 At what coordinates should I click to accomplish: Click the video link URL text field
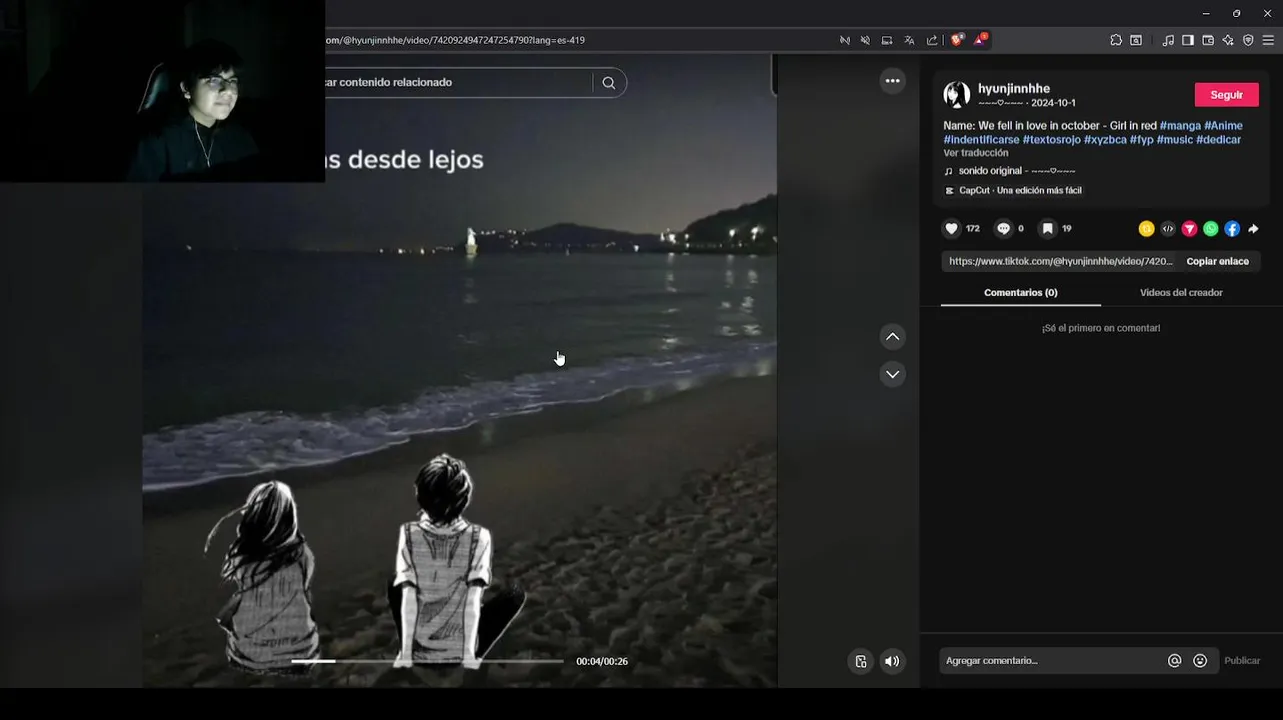pyautogui.click(x=1061, y=261)
